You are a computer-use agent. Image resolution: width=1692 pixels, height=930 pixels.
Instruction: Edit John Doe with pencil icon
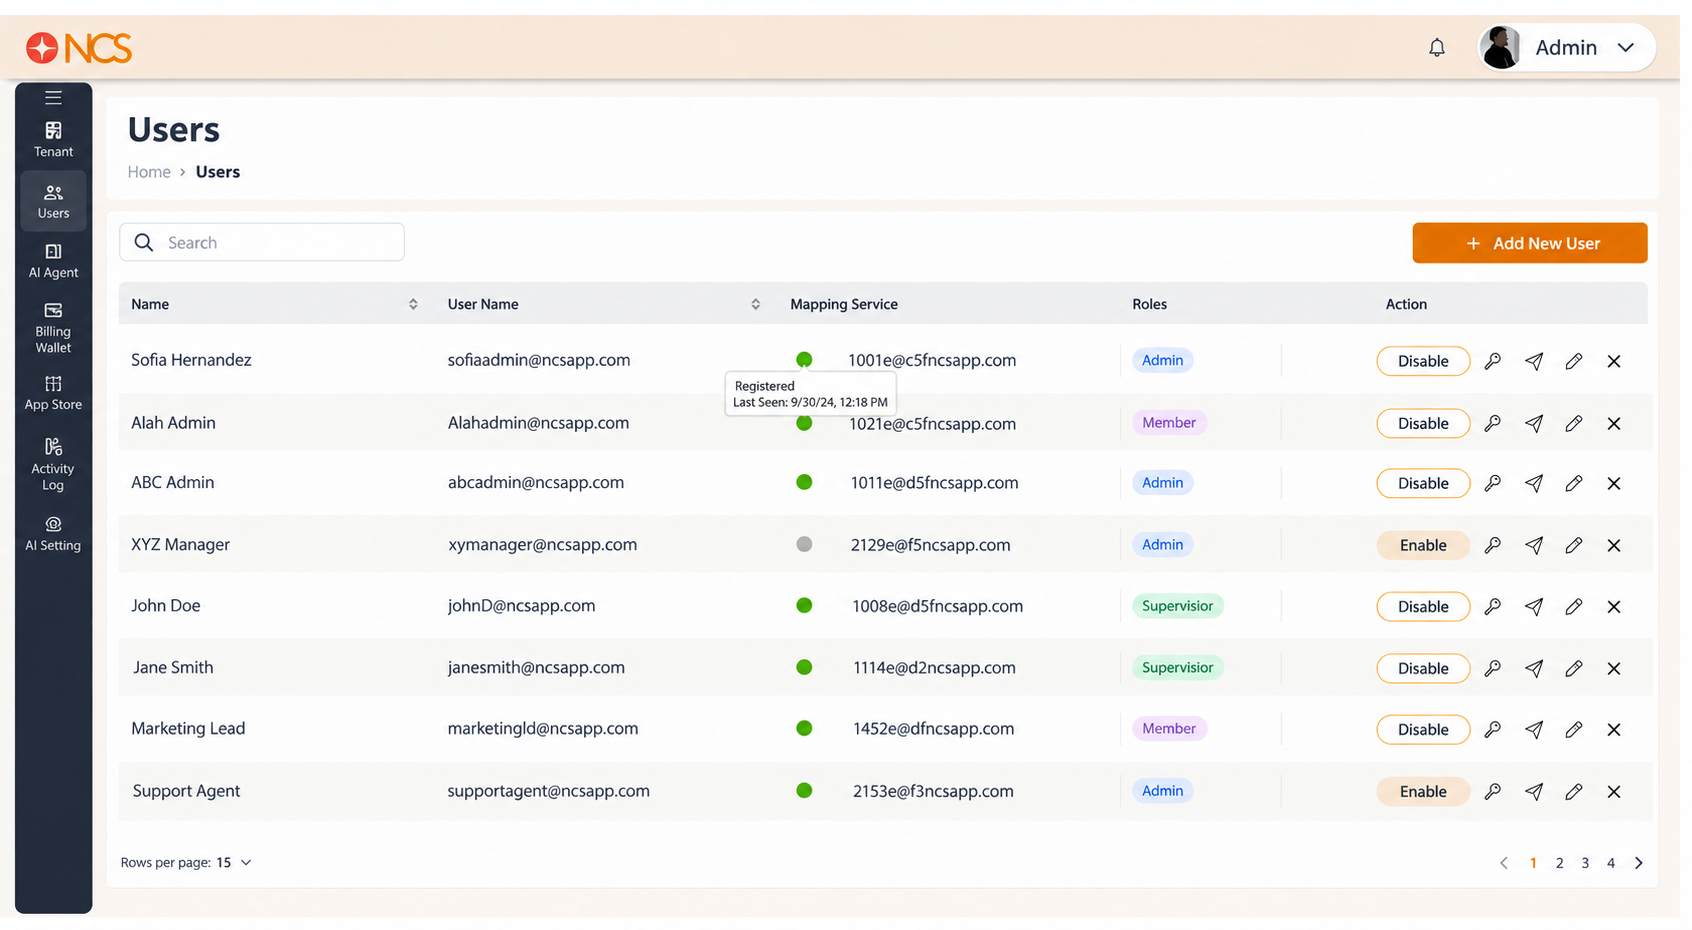(1574, 606)
